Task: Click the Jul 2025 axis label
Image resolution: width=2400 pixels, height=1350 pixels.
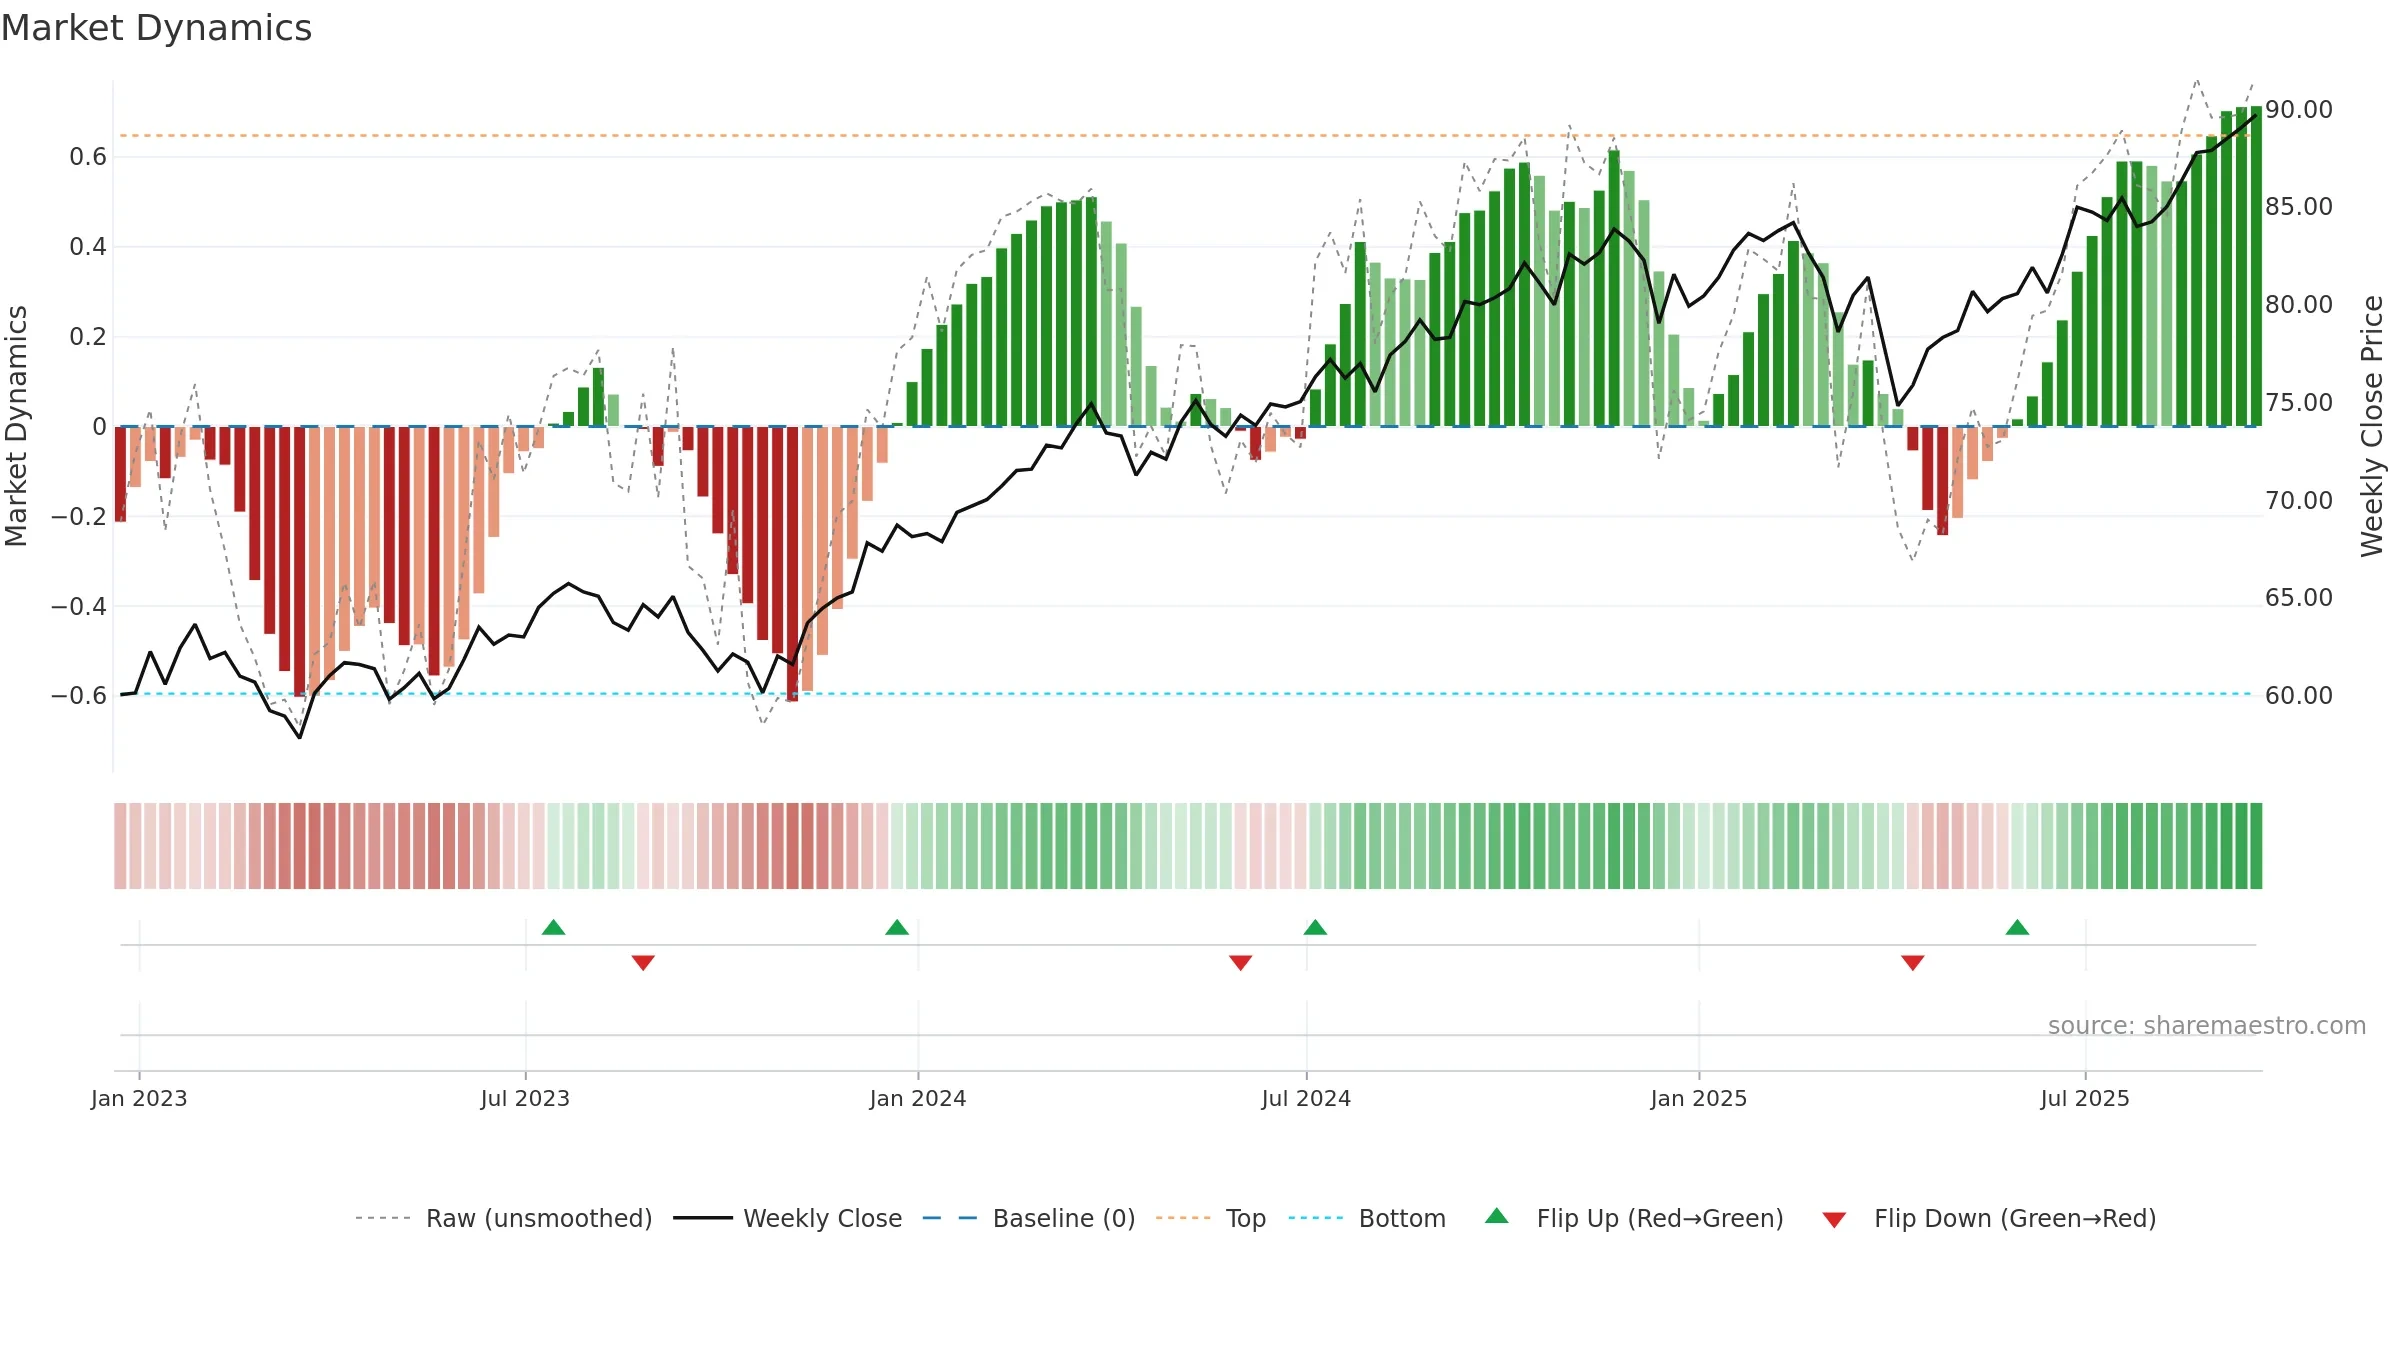Action: click(x=2085, y=1098)
